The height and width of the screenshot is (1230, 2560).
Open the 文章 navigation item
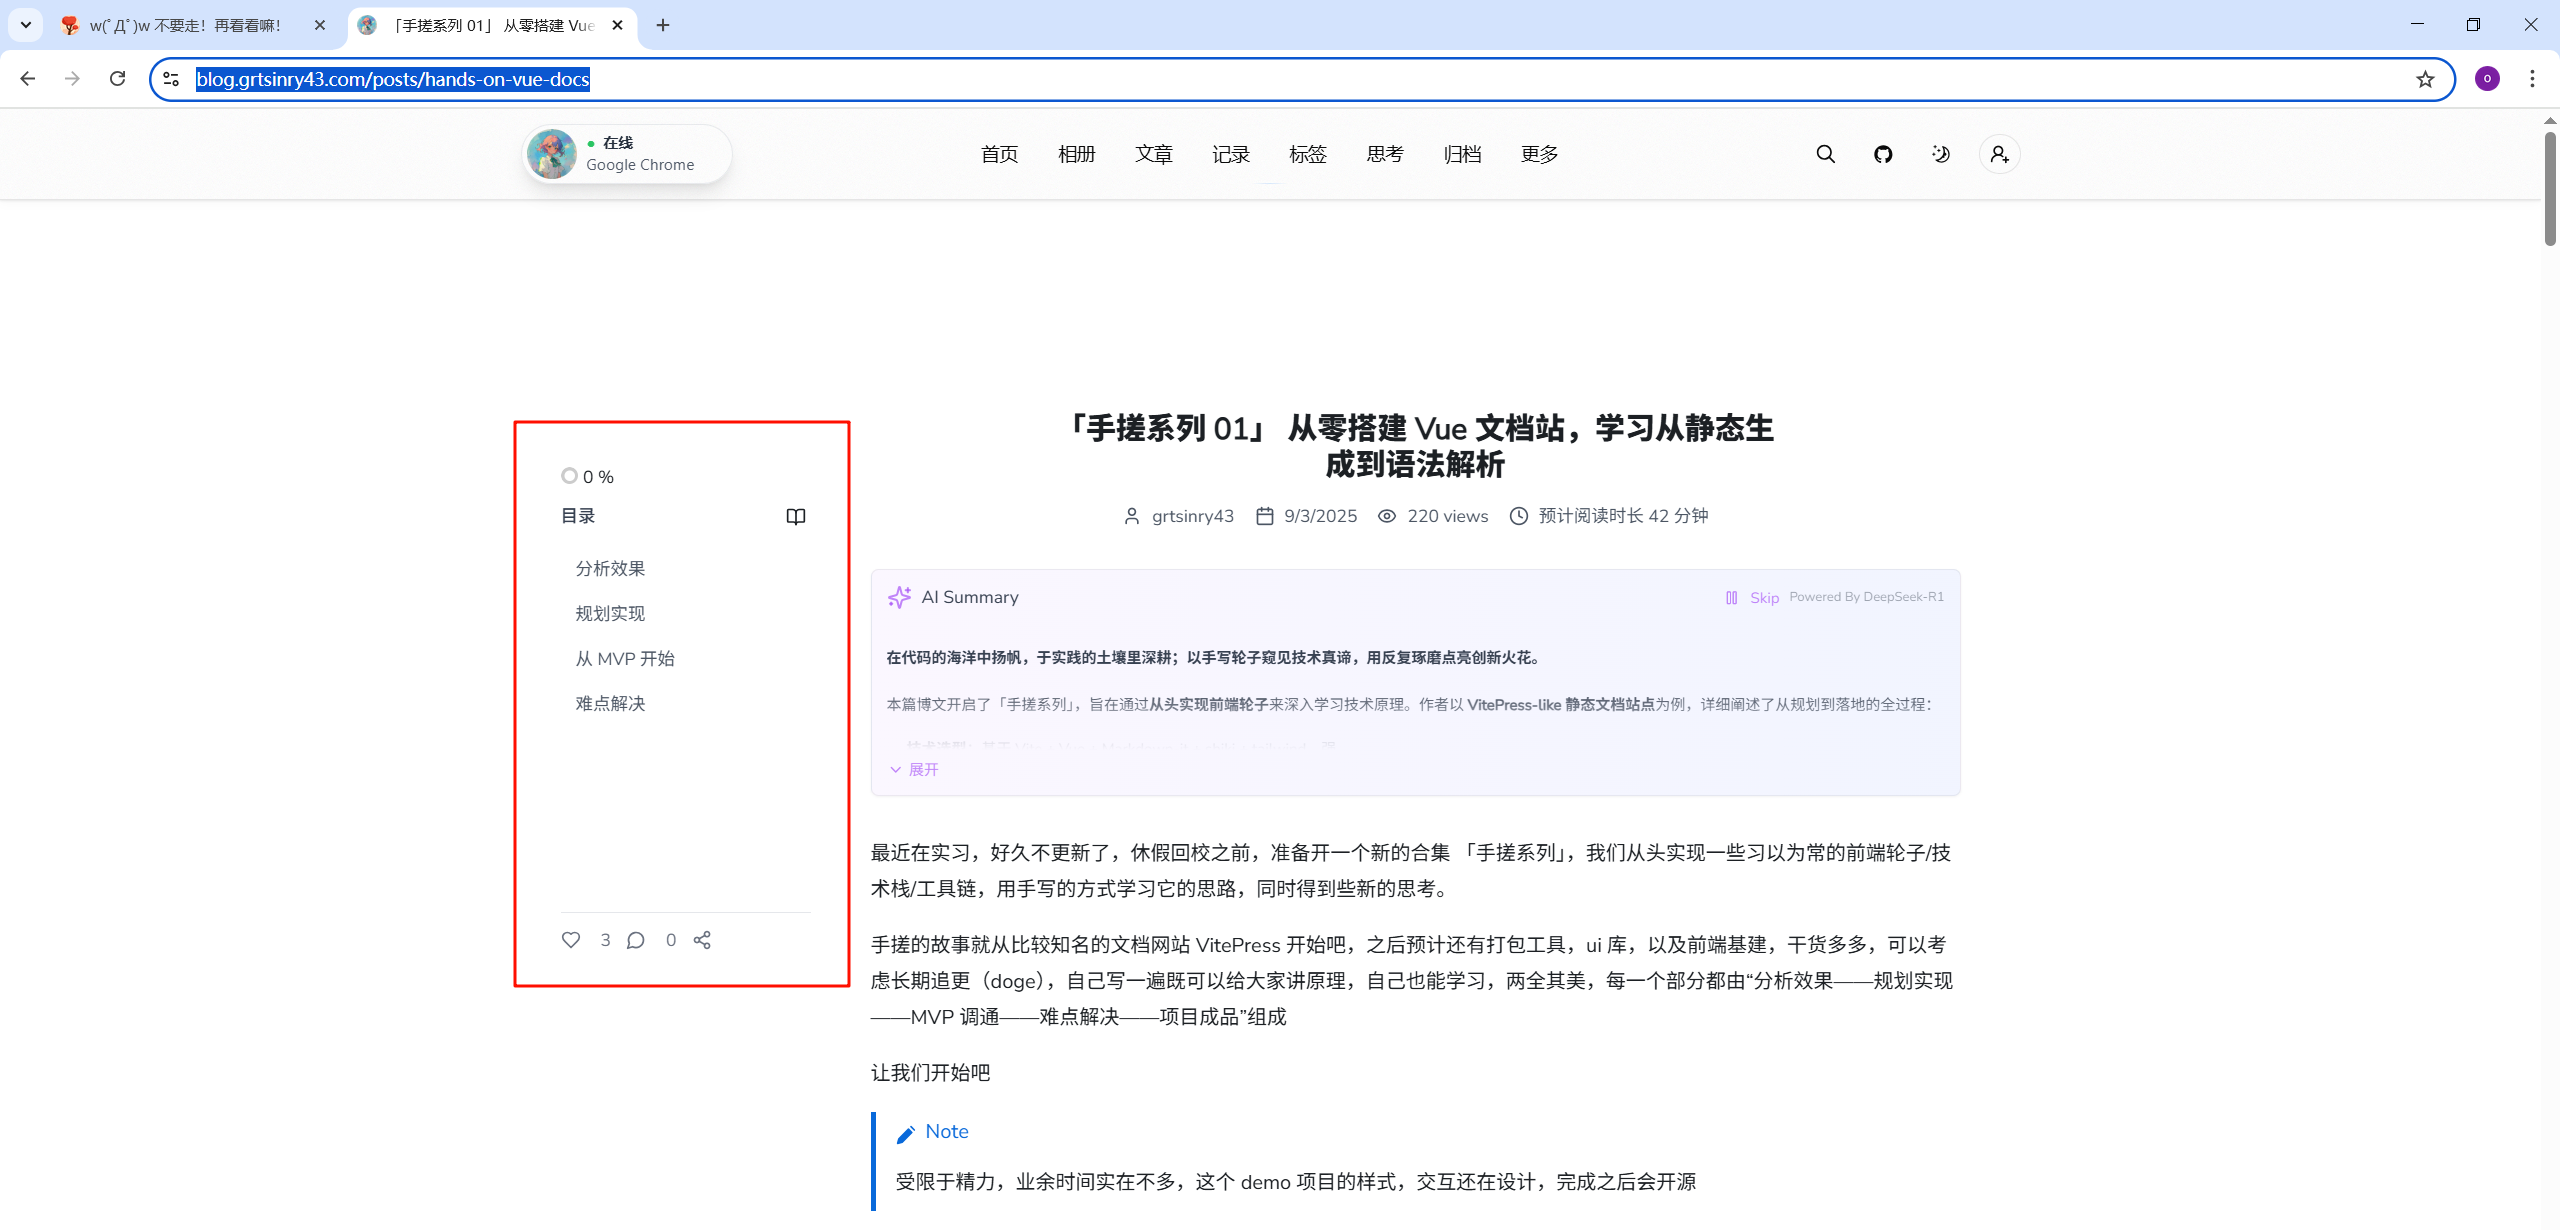[x=1153, y=154]
